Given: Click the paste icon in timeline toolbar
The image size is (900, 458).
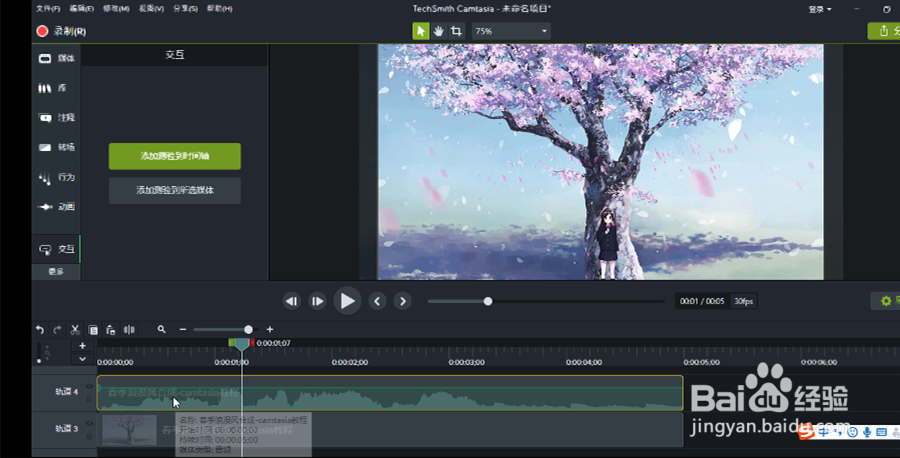Looking at the screenshot, I should click(111, 329).
